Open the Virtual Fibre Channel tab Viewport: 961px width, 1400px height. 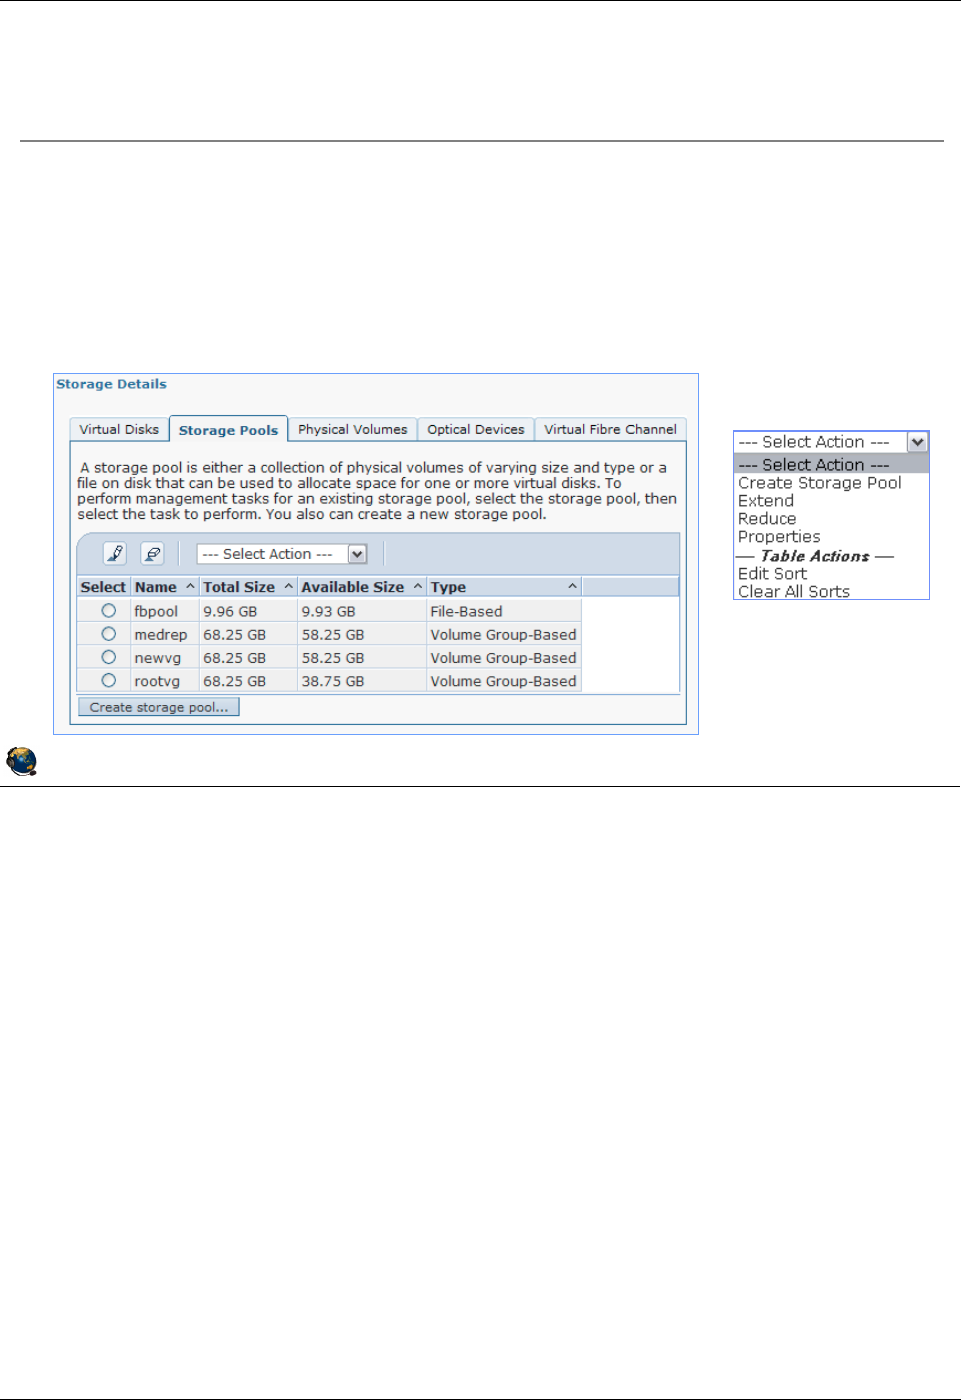coord(610,429)
